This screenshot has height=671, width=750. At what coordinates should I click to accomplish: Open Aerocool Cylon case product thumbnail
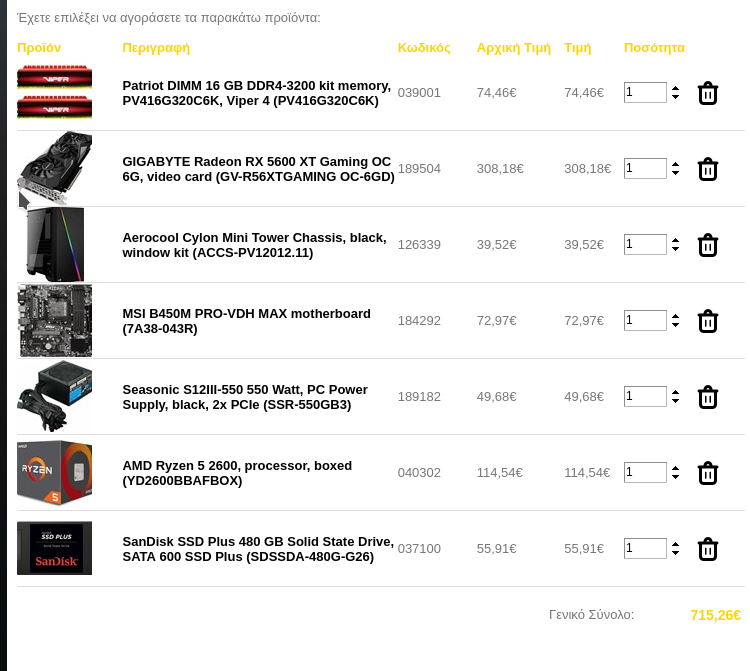coord(55,244)
